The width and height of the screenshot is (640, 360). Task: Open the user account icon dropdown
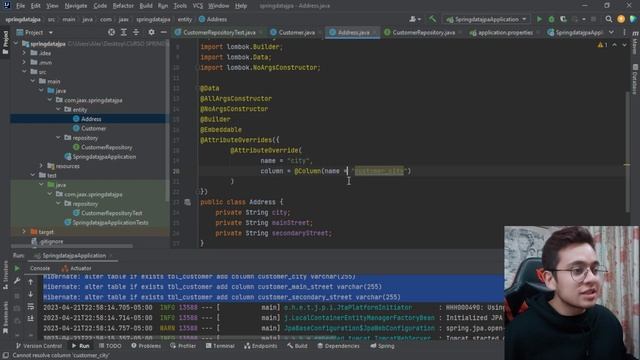[415, 19]
